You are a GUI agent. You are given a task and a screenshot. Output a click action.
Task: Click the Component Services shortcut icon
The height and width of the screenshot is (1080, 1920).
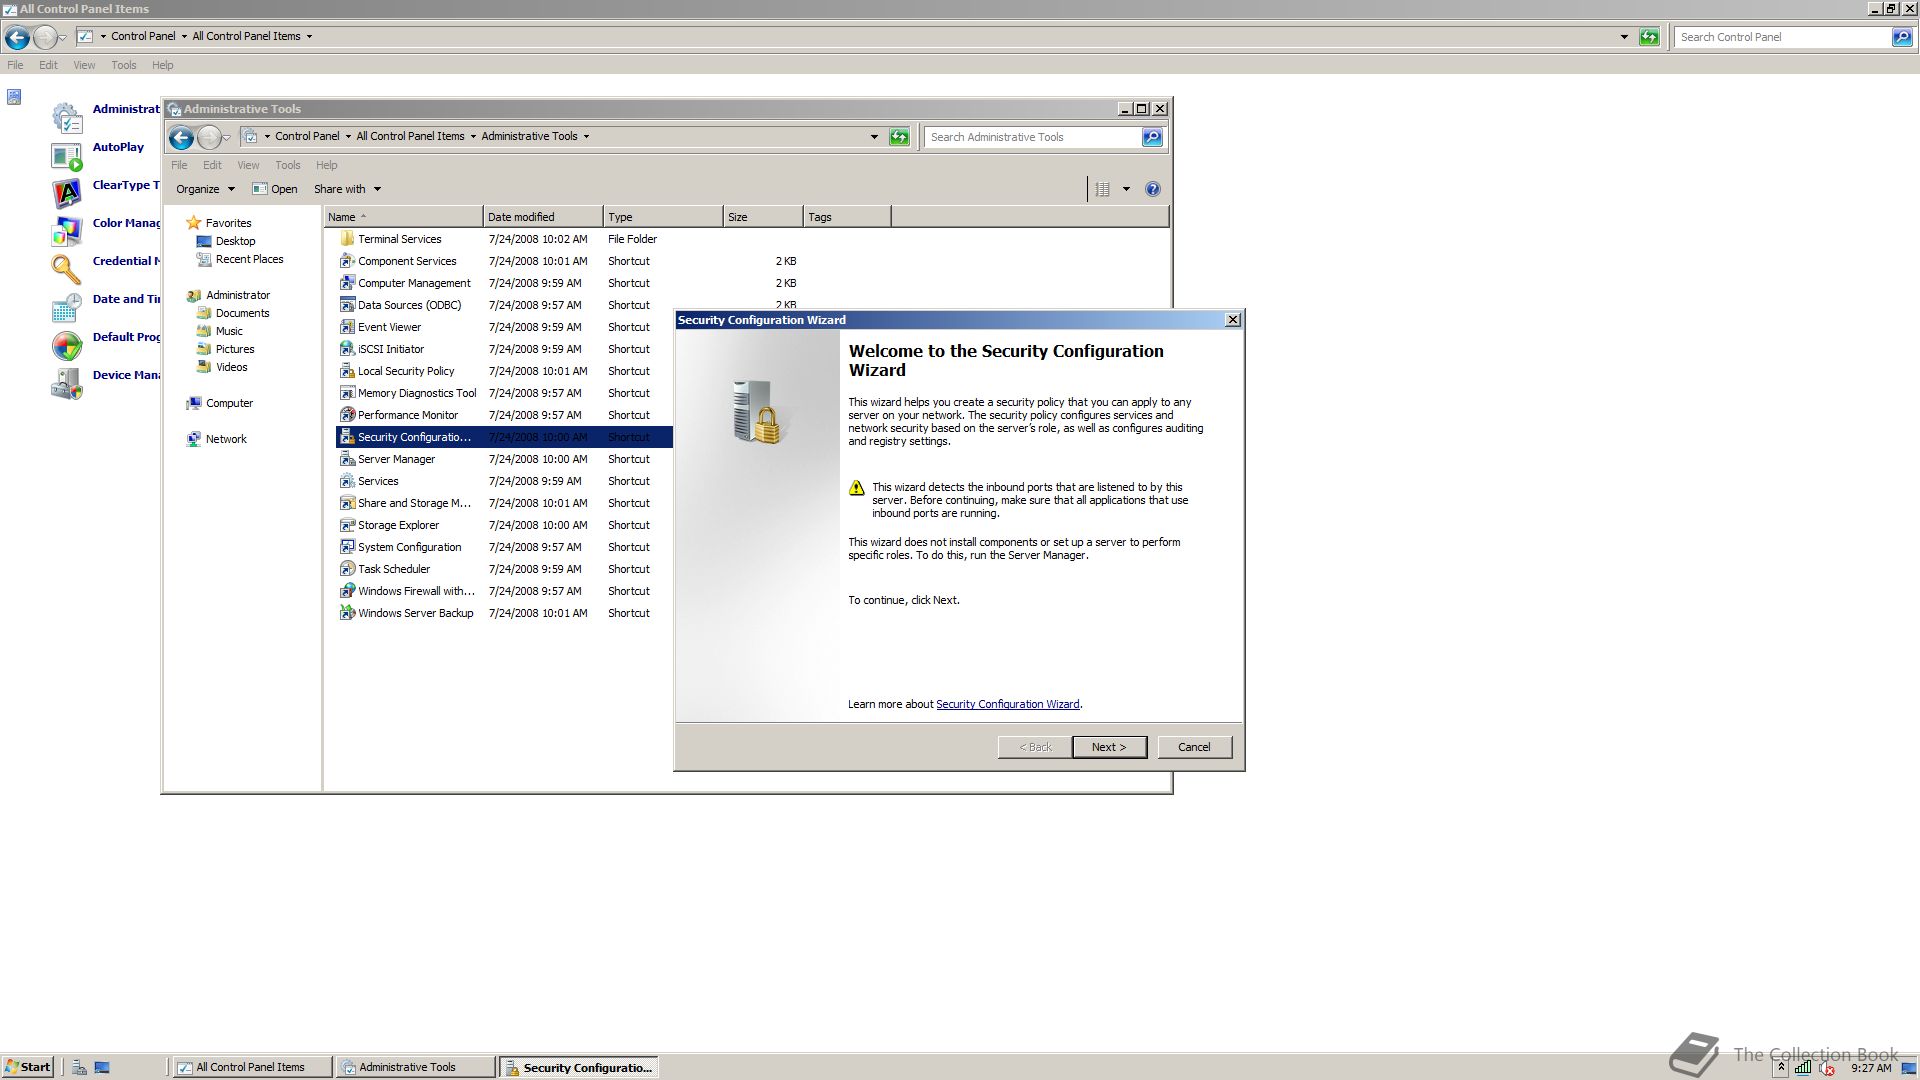point(347,261)
